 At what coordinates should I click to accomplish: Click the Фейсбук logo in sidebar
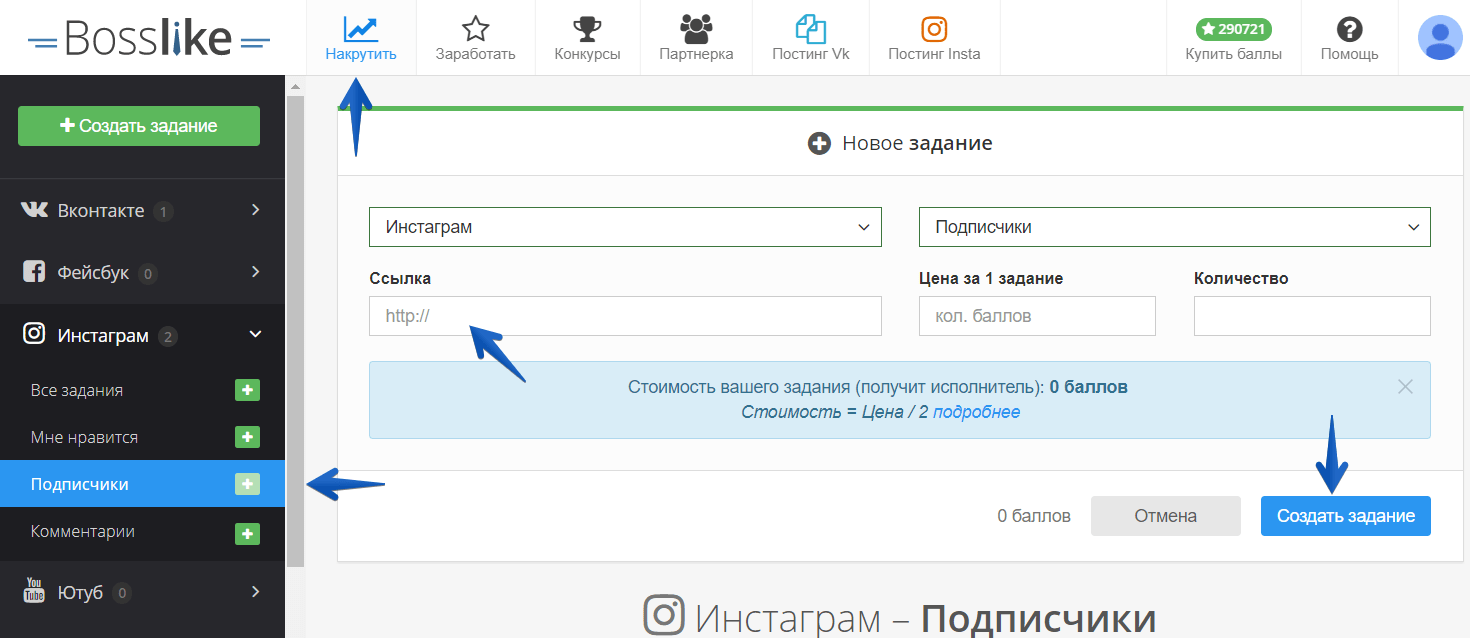tap(34, 272)
